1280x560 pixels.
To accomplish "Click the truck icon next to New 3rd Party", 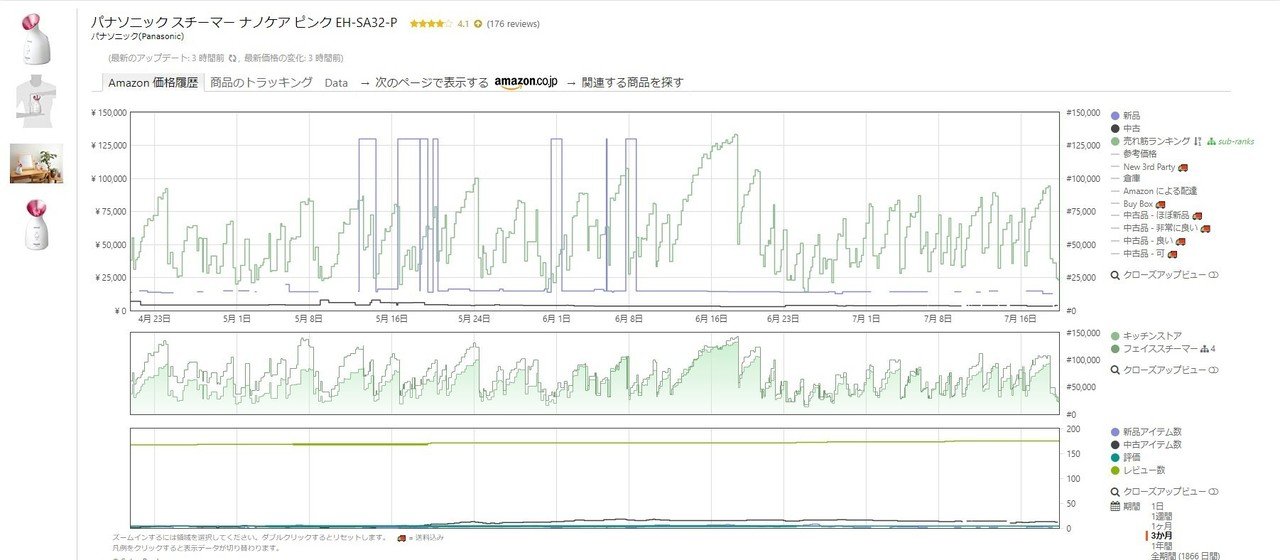I will click(1182, 166).
